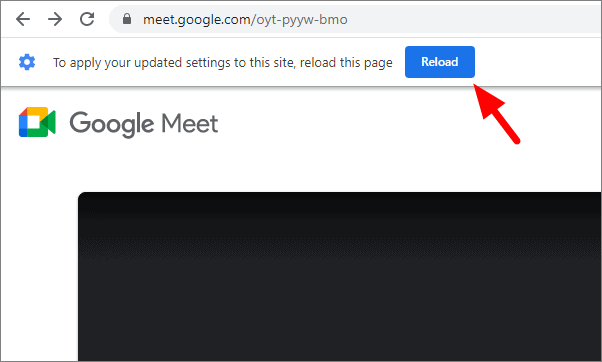Click the rounded corner of the camera preview
Viewport: 602px width, 362px height.
tap(83, 196)
